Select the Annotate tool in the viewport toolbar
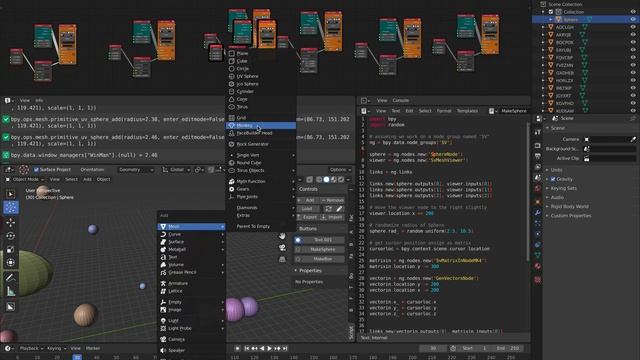The width and height of the screenshot is (640, 360). (x=11, y=278)
